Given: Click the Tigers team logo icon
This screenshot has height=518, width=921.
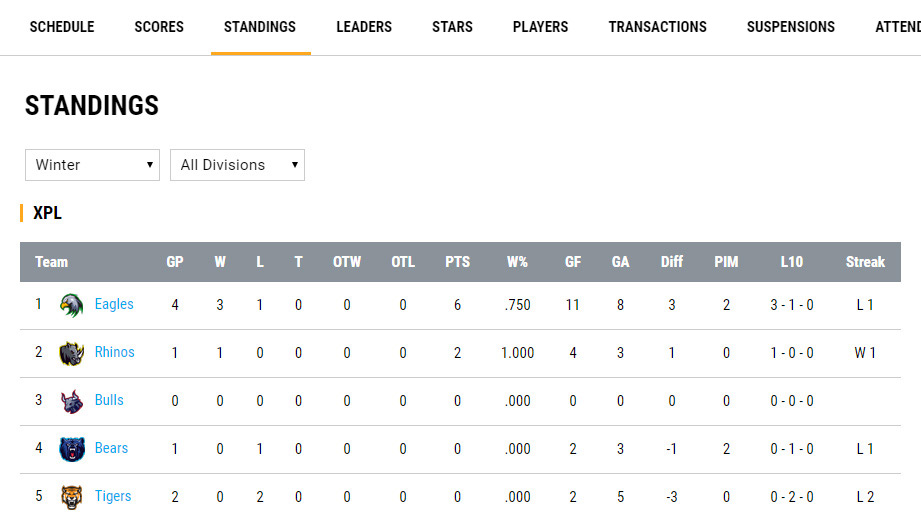Looking at the screenshot, I should tap(71, 497).
